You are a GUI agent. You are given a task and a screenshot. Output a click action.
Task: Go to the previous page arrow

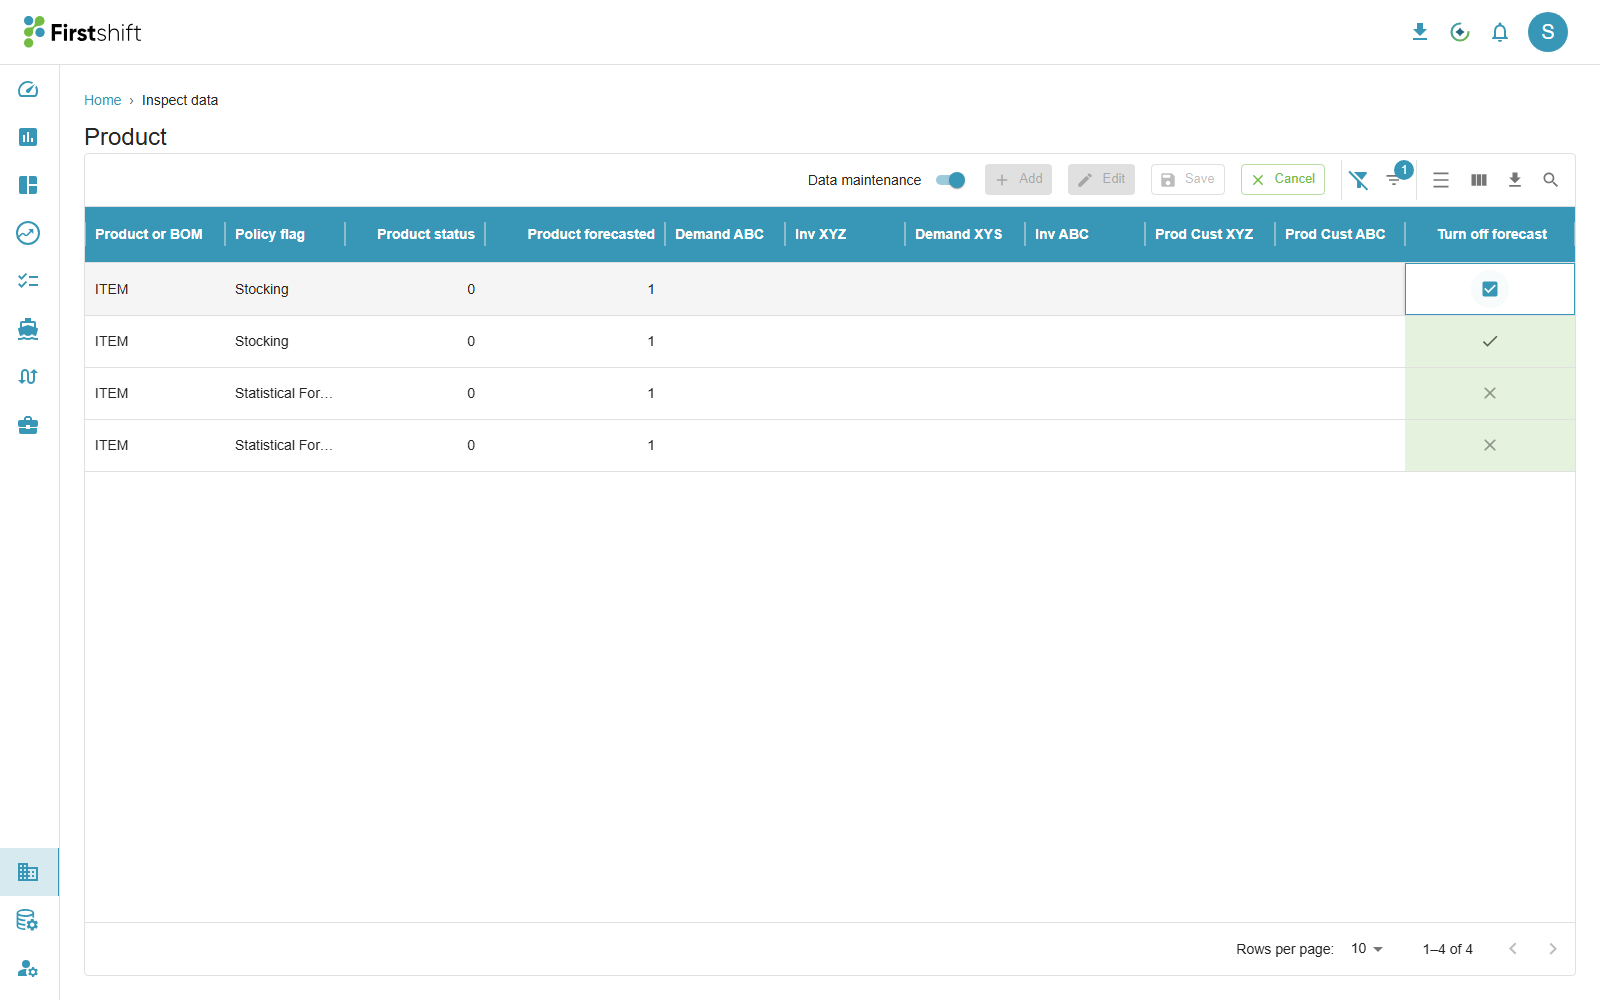click(1513, 949)
